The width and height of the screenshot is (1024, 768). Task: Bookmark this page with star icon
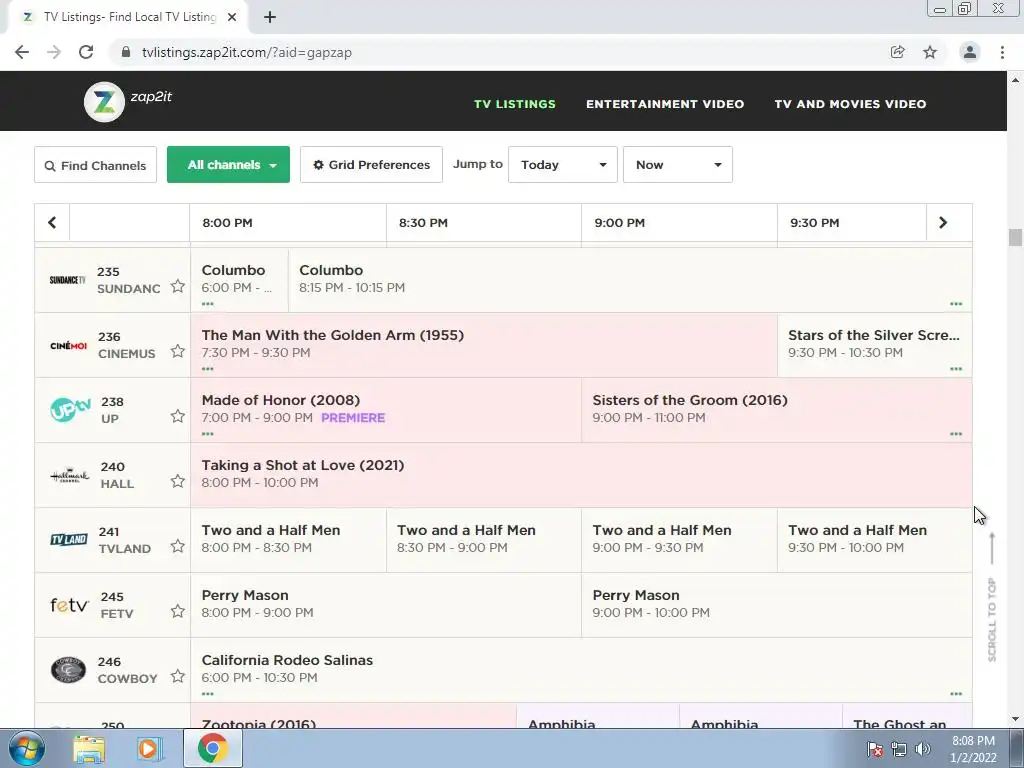(930, 52)
